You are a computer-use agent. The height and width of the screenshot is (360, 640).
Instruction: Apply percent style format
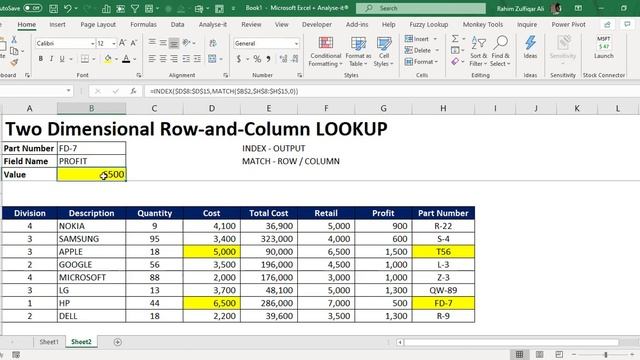coord(257,59)
